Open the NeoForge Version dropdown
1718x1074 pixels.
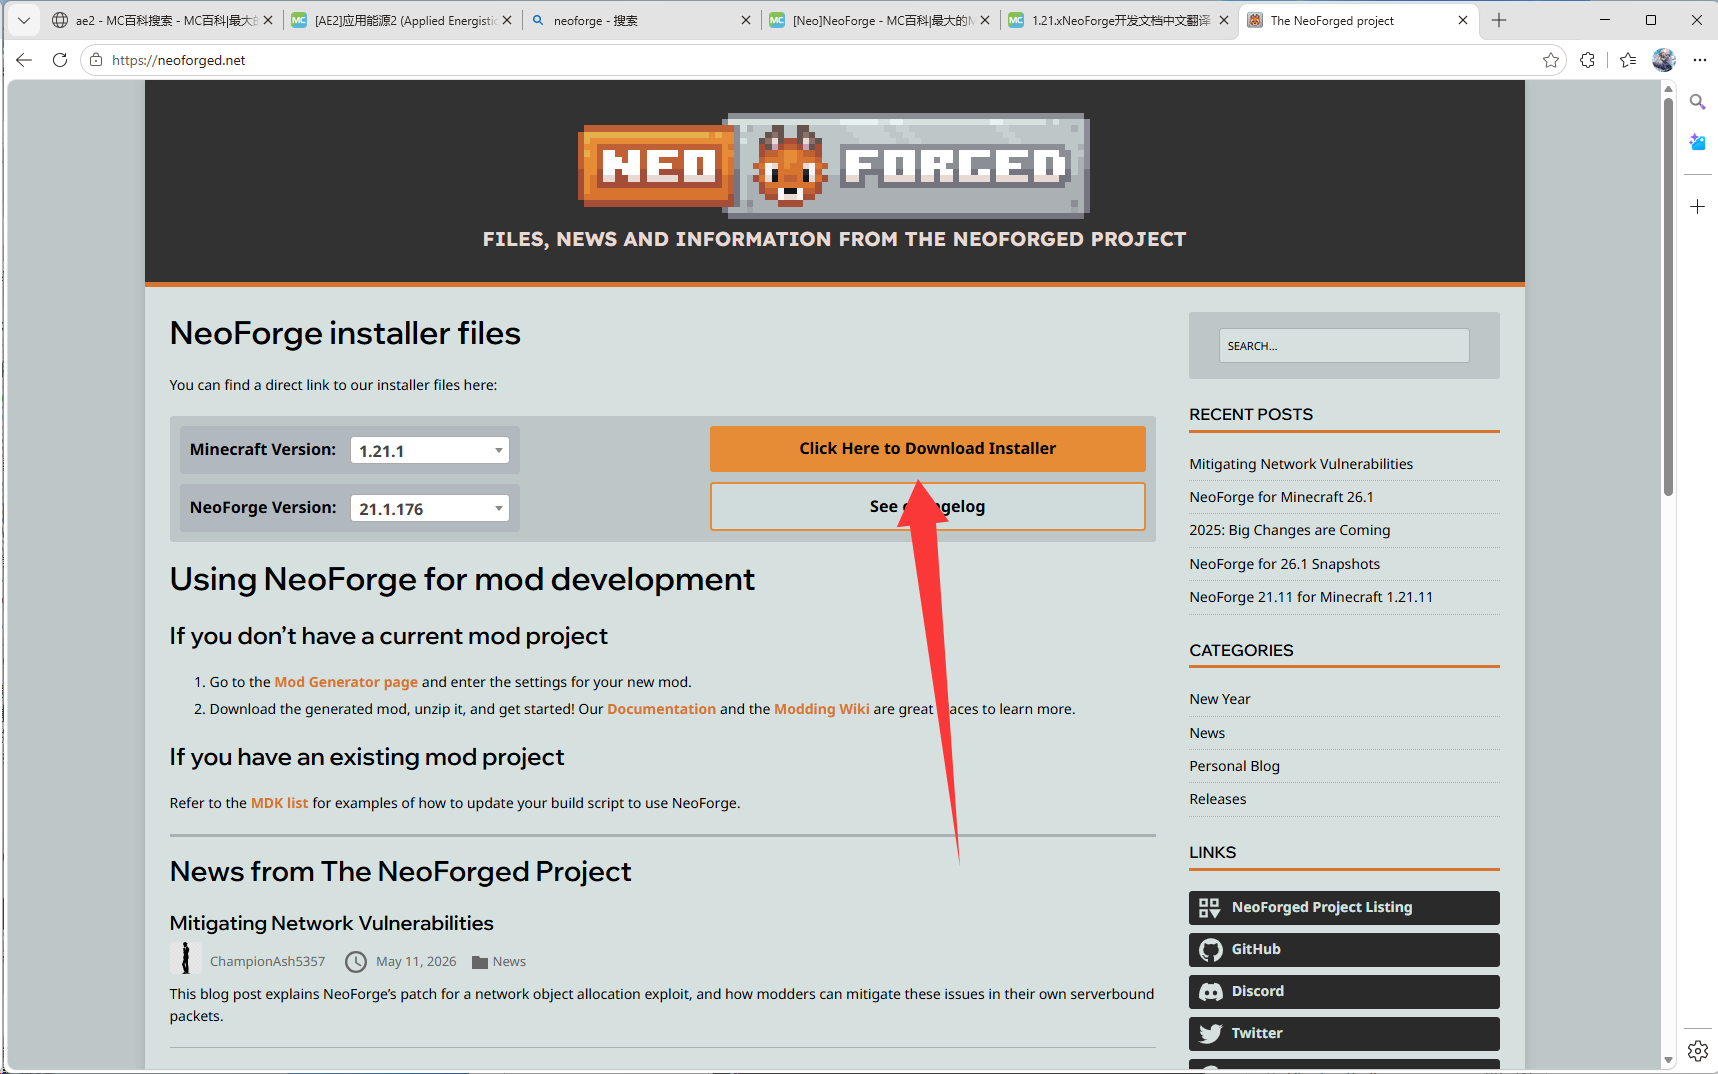(x=430, y=508)
